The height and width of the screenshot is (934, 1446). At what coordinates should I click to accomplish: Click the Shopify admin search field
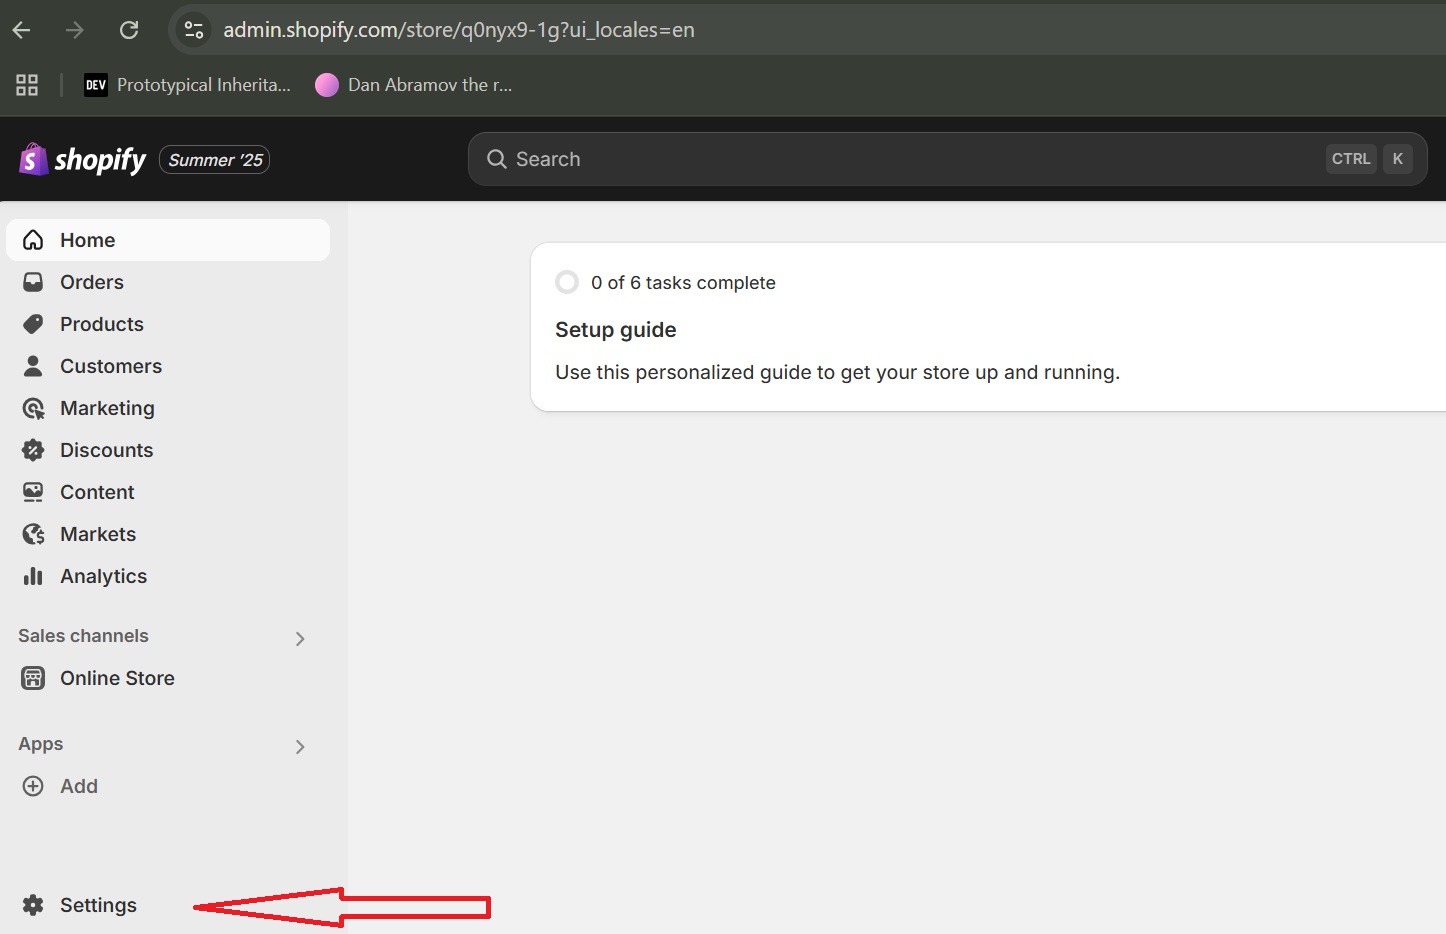[900, 159]
